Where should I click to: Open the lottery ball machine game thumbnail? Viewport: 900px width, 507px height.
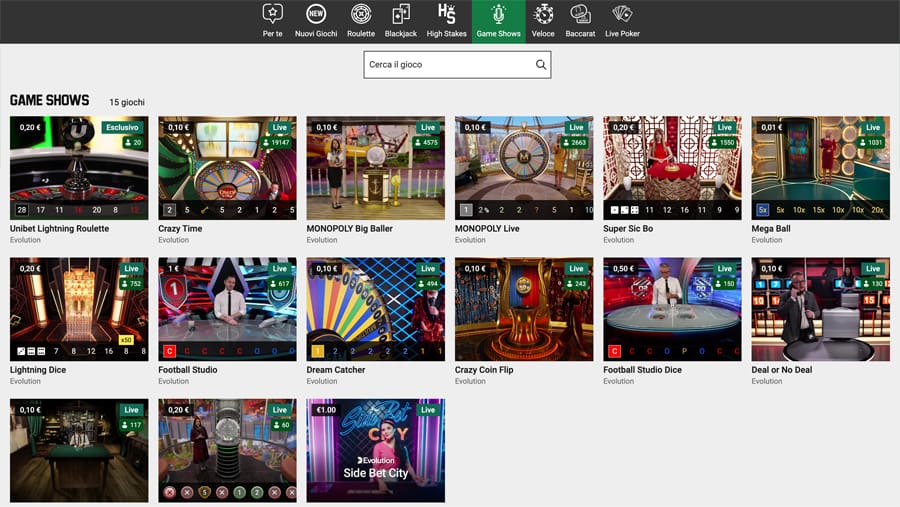pyautogui.click(x=227, y=451)
